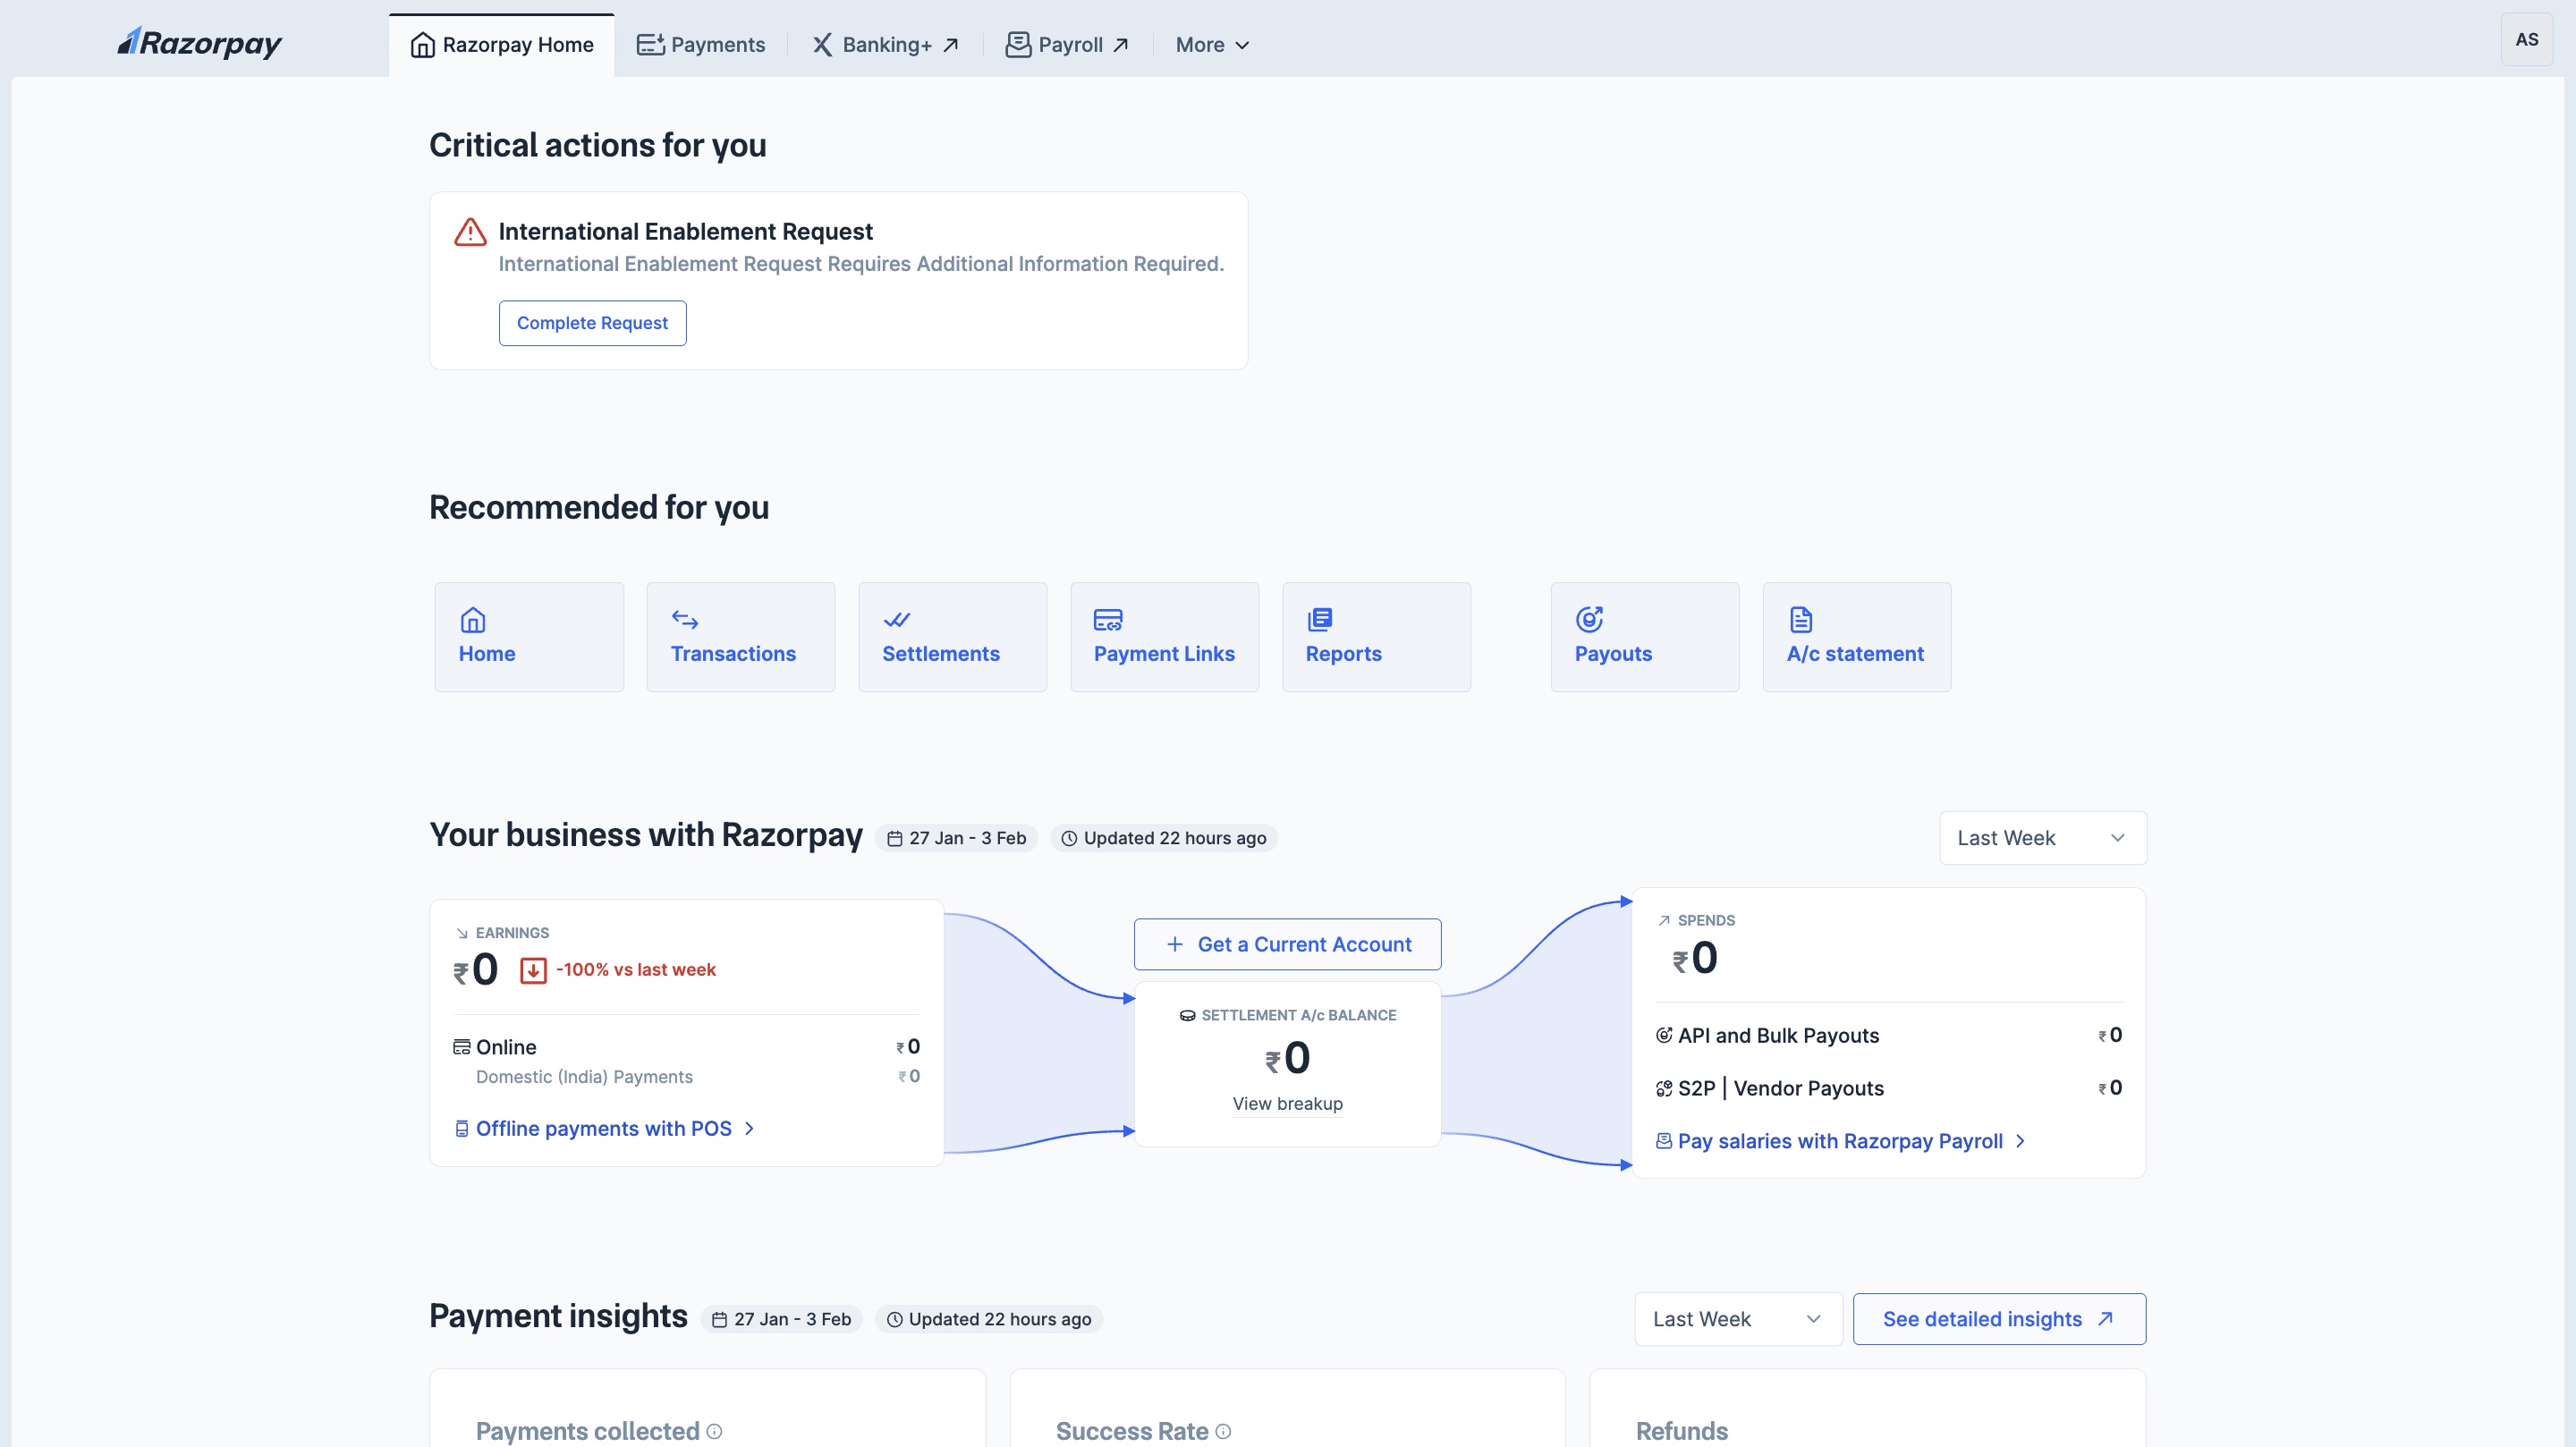Open the Razorpay Home tab
The width and height of the screenshot is (2576, 1447).
[x=501, y=45]
